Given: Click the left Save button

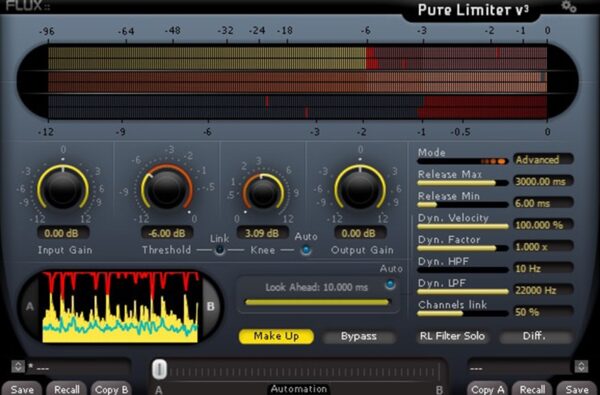Looking at the screenshot, I should tap(22, 388).
